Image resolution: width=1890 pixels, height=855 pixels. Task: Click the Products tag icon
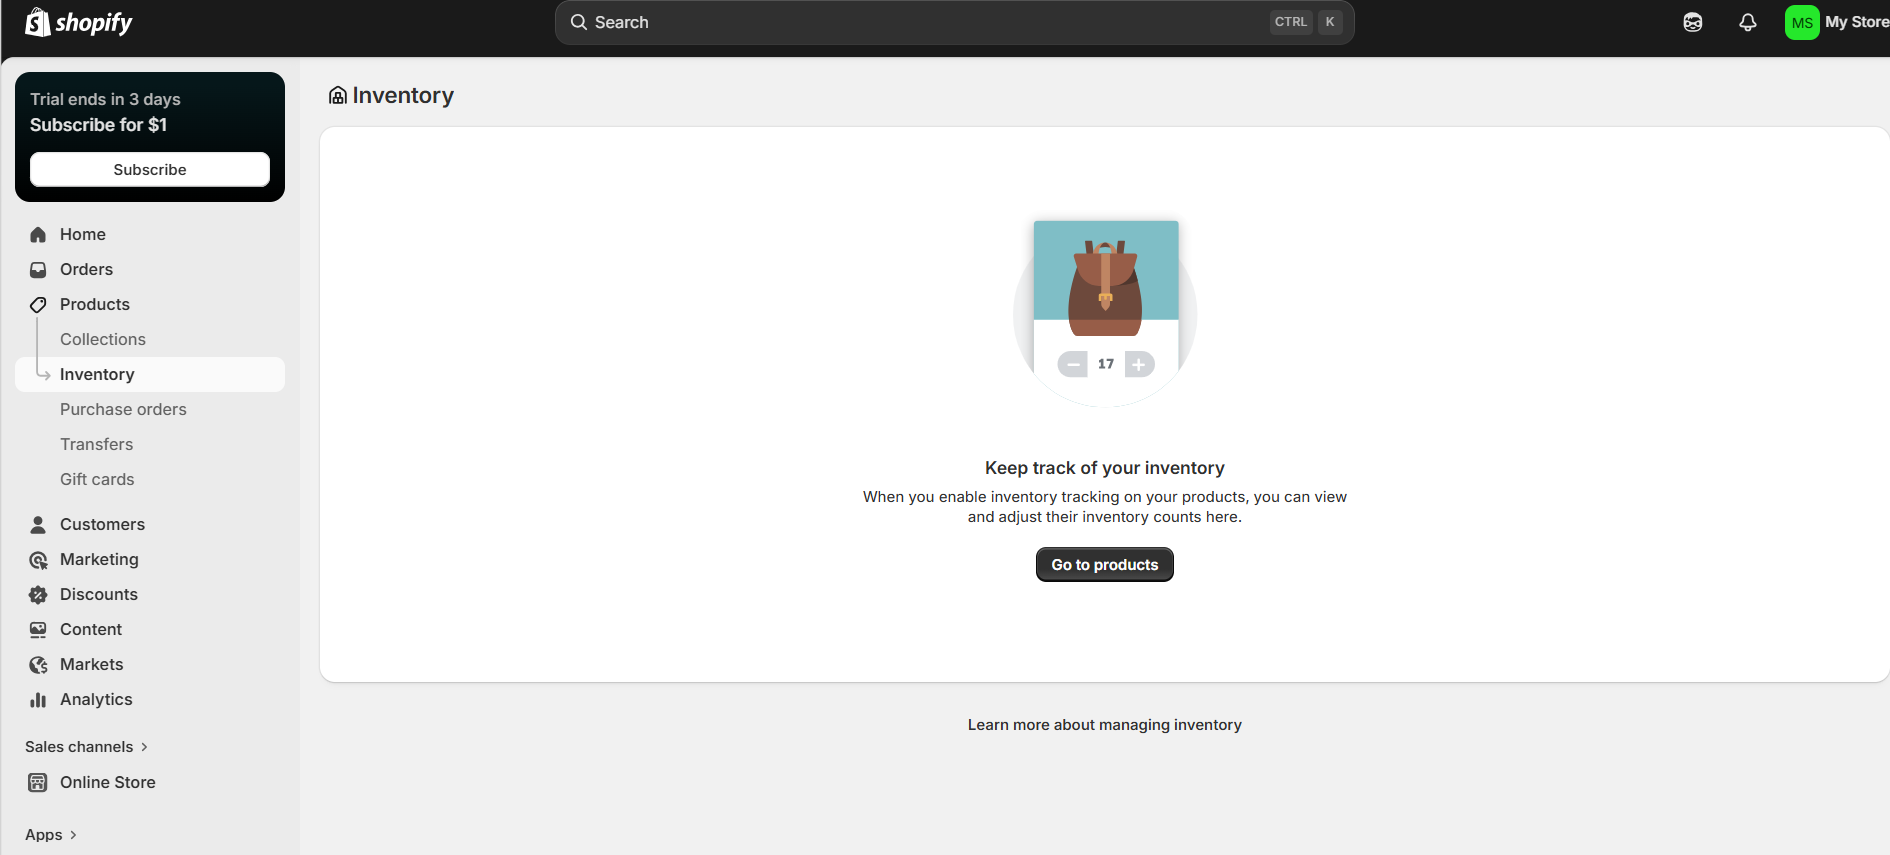point(38,304)
